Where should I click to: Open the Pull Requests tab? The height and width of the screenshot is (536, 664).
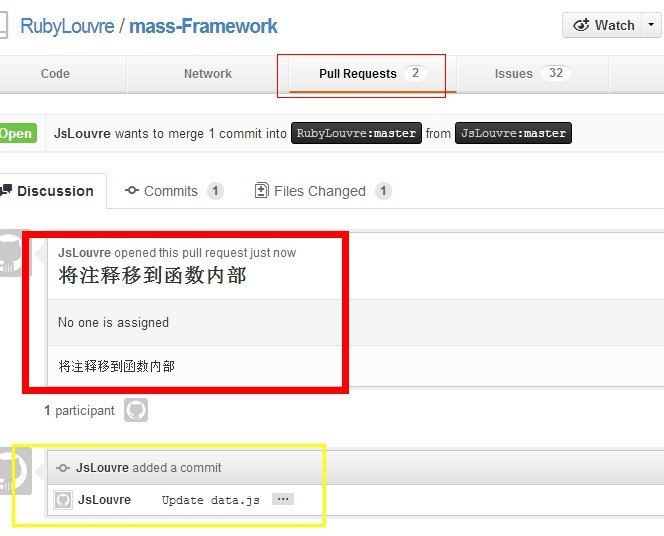pos(373,74)
